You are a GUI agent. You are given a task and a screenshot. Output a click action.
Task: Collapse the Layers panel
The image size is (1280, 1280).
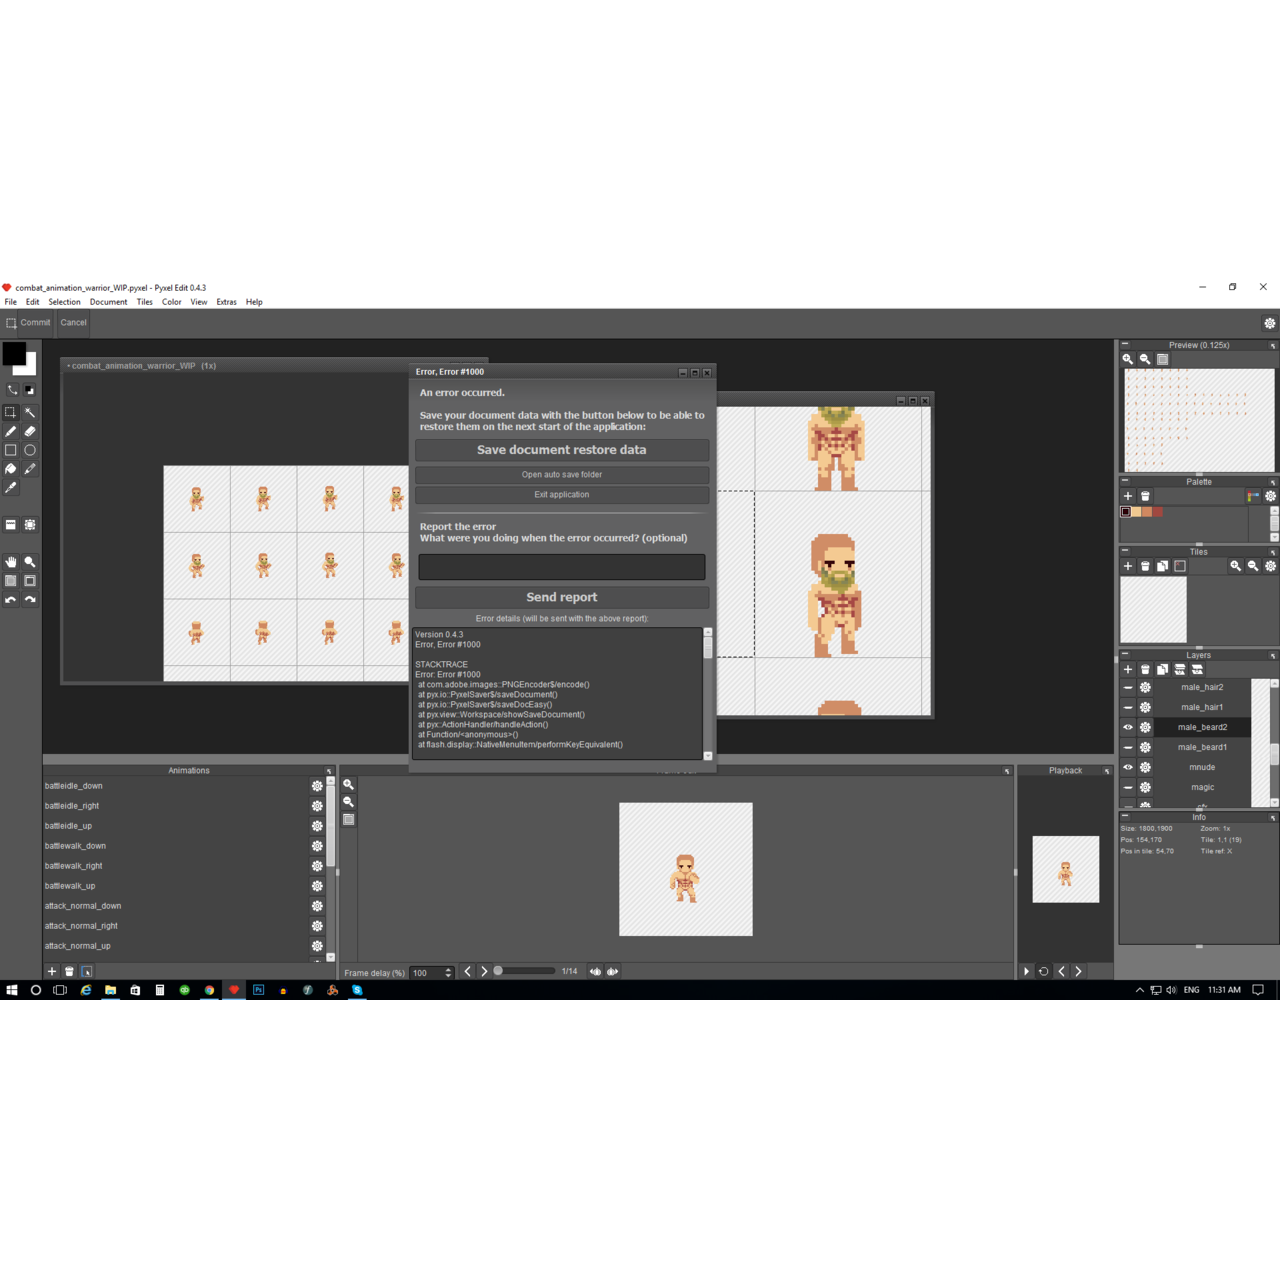[x=1125, y=655]
